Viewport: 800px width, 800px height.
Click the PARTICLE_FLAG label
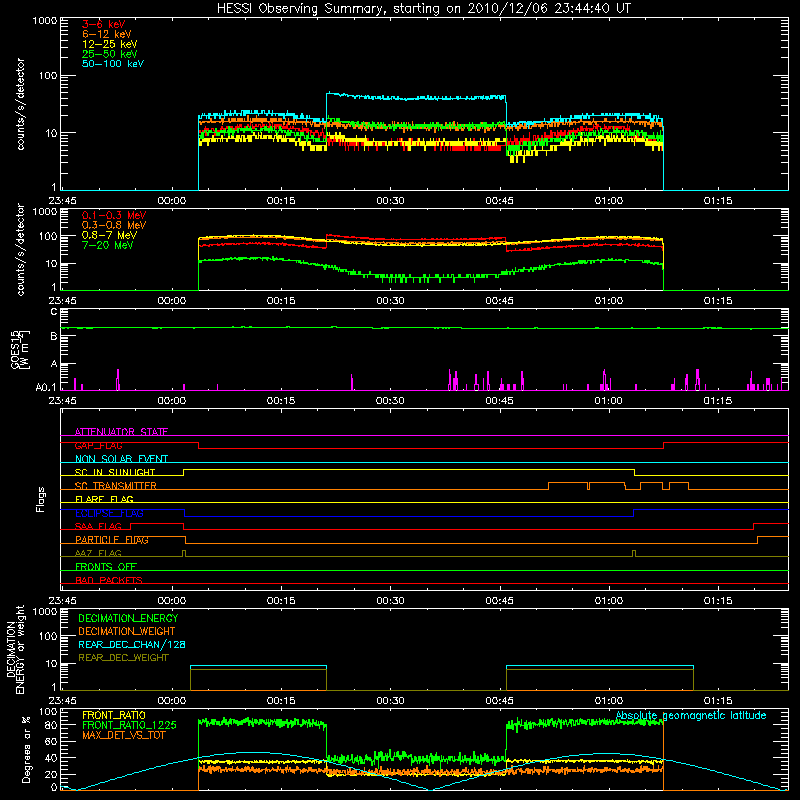click(x=112, y=540)
